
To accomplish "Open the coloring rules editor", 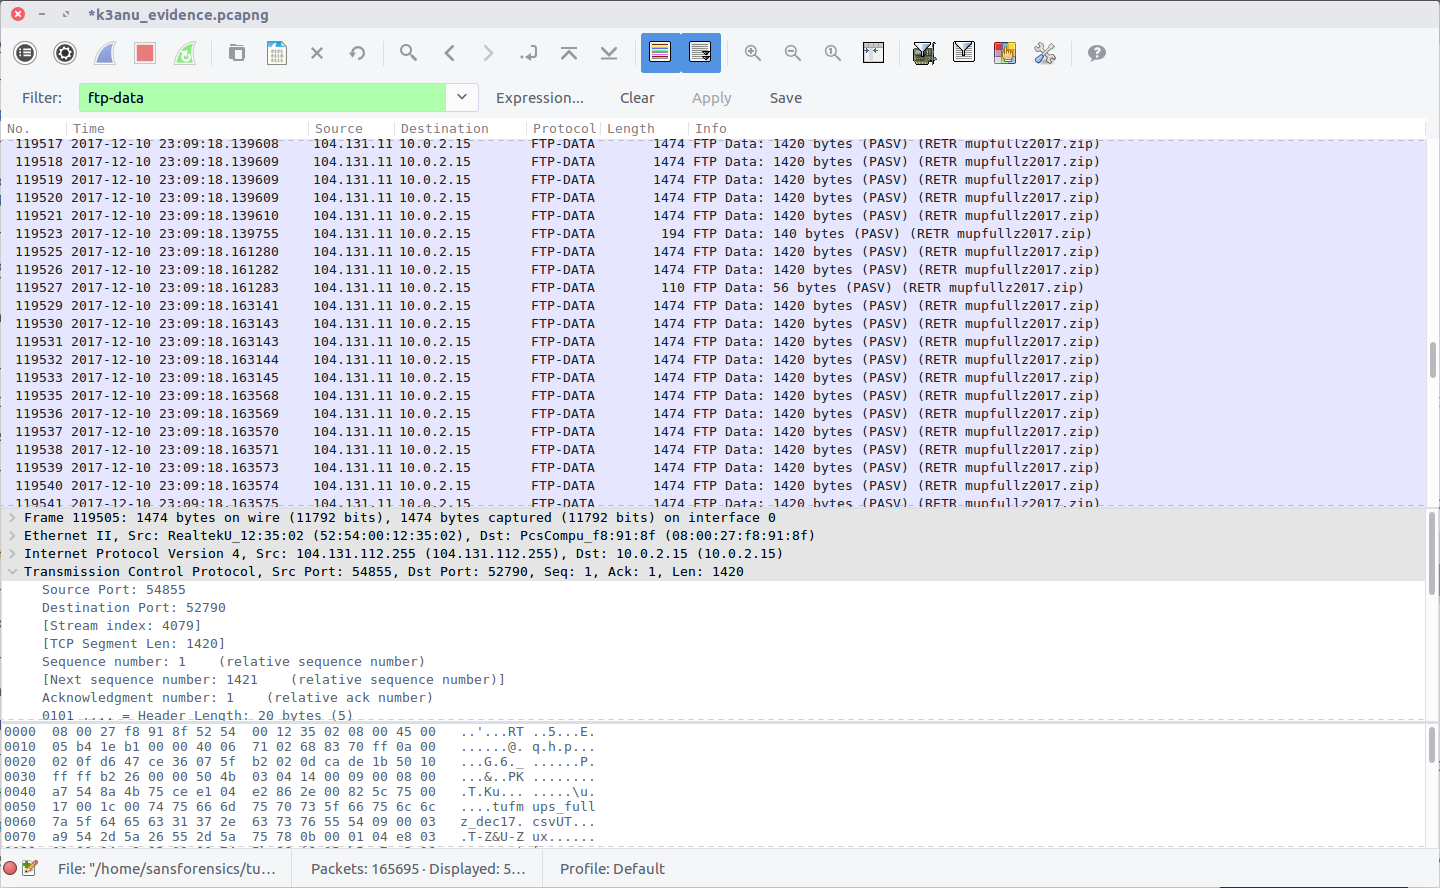I will click(x=1004, y=53).
